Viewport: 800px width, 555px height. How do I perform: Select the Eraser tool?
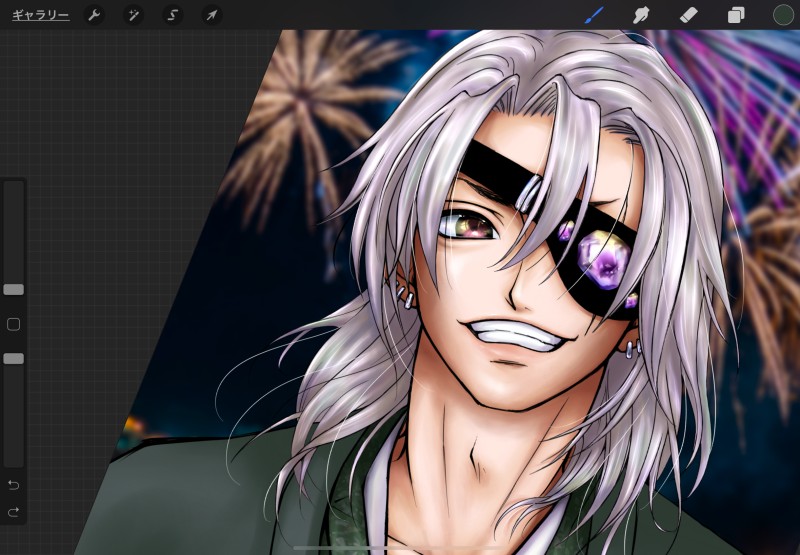pyautogui.click(x=688, y=15)
